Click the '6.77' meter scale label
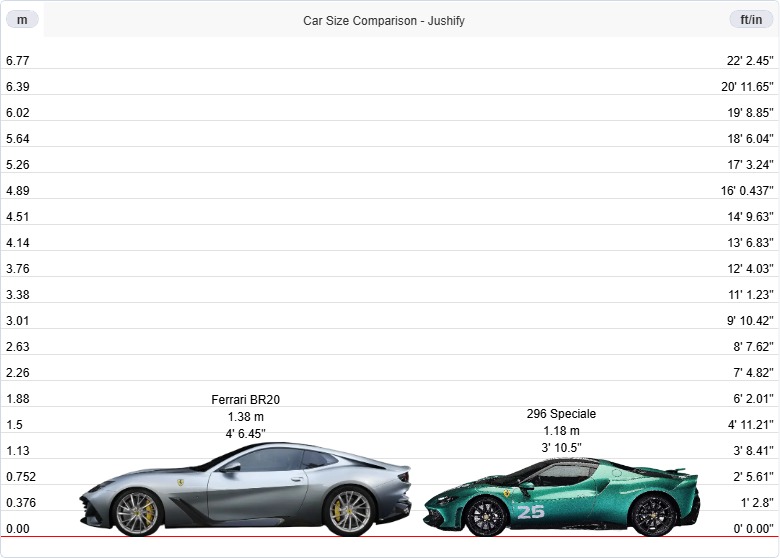780x558 pixels. (x=18, y=61)
